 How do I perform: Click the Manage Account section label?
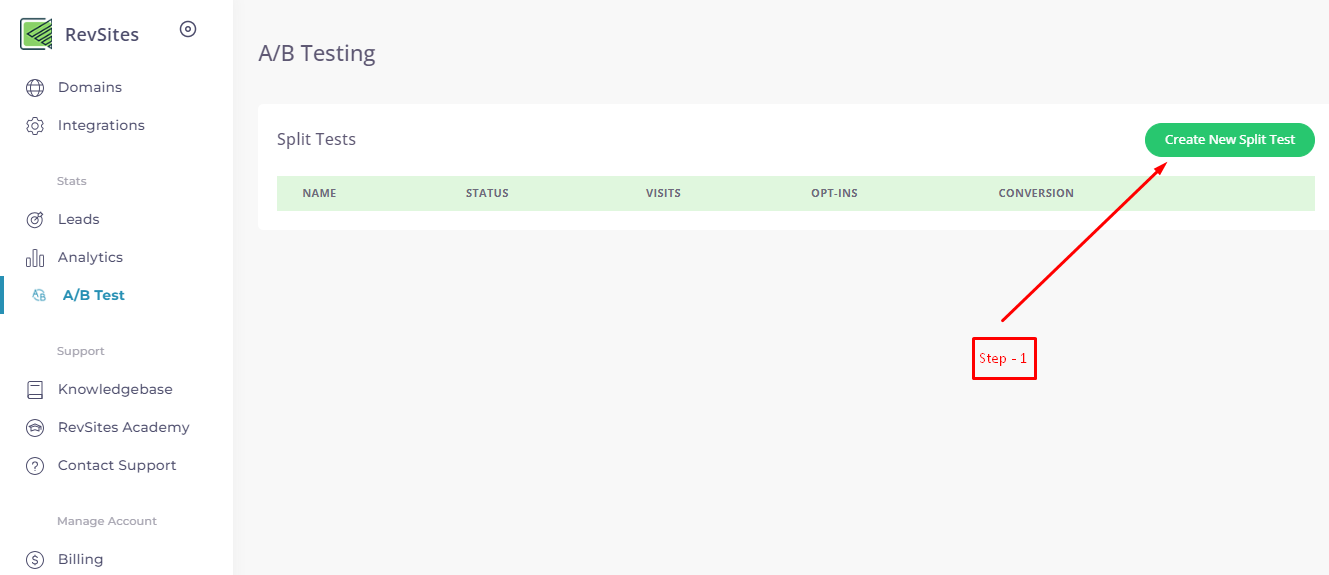click(x=107, y=522)
